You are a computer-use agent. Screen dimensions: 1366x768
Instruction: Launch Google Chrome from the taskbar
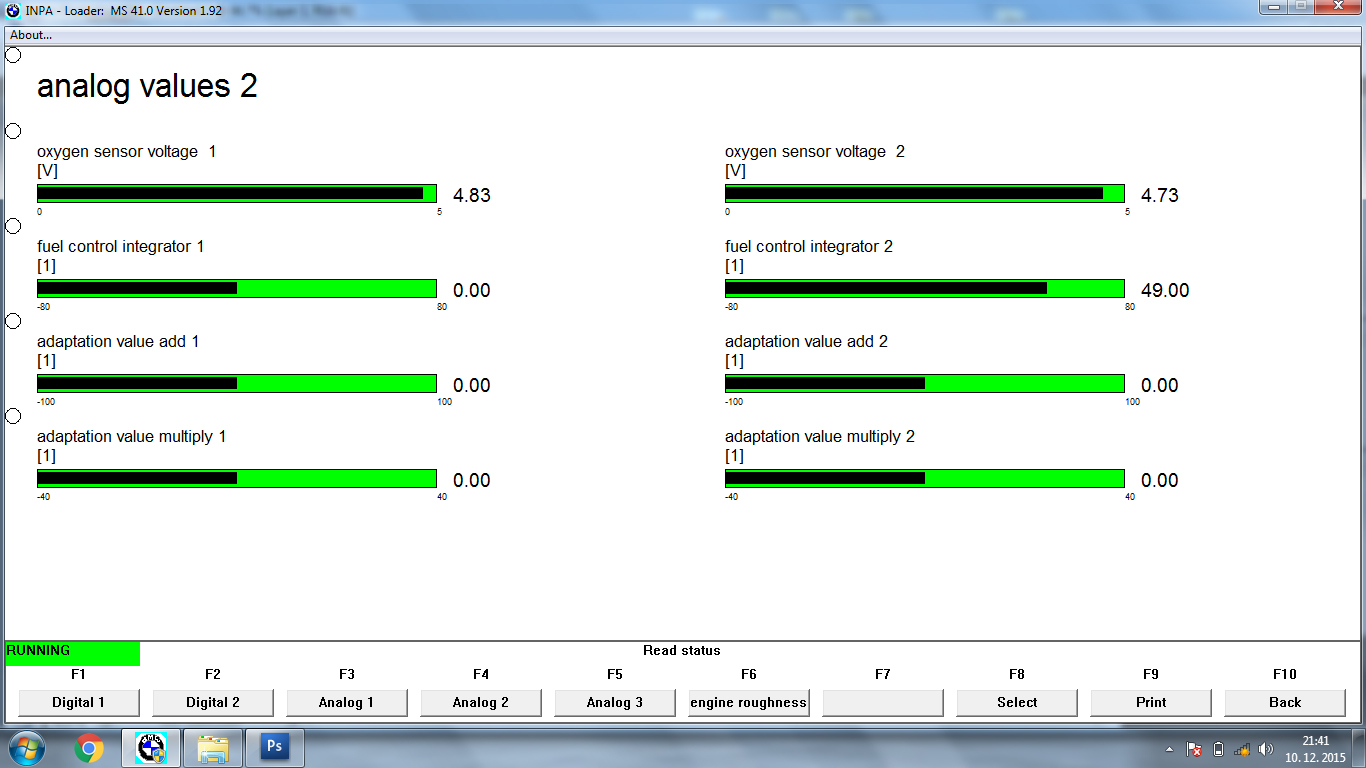tap(89, 748)
